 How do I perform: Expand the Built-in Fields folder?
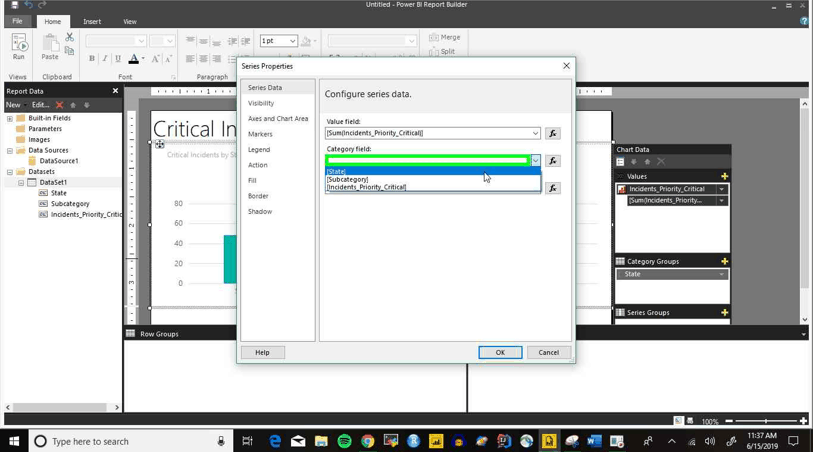pyautogui.click(x=10, y=118)
